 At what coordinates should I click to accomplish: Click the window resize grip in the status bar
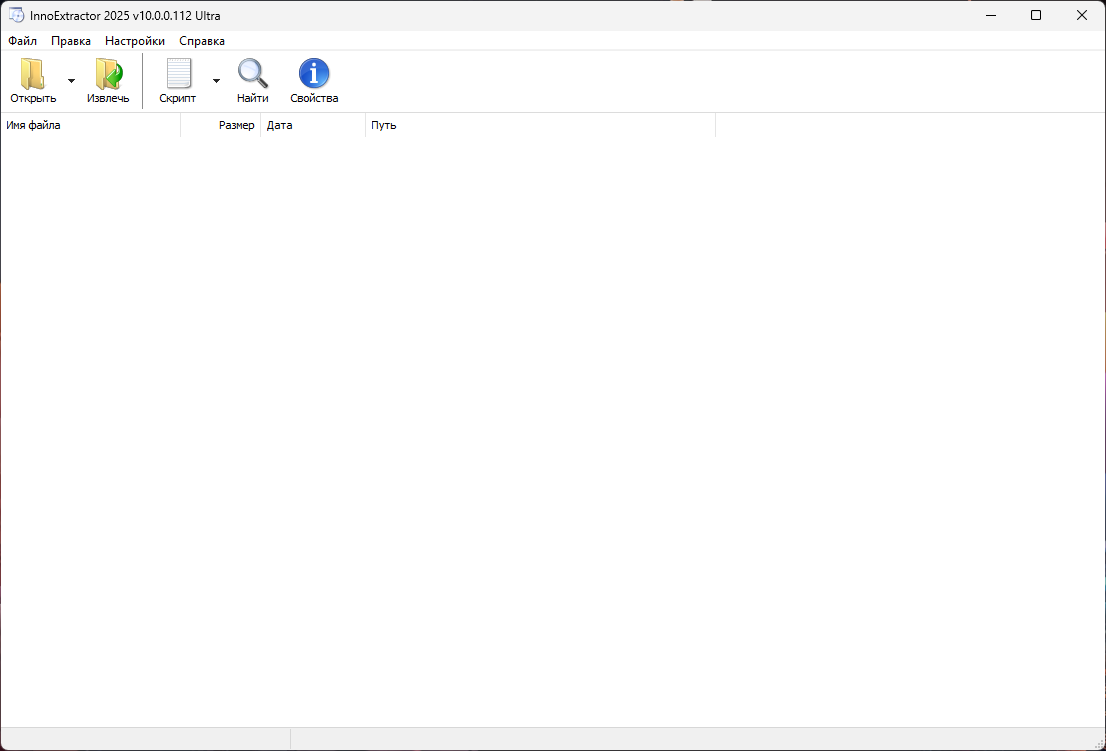(x=1099, y=743)
